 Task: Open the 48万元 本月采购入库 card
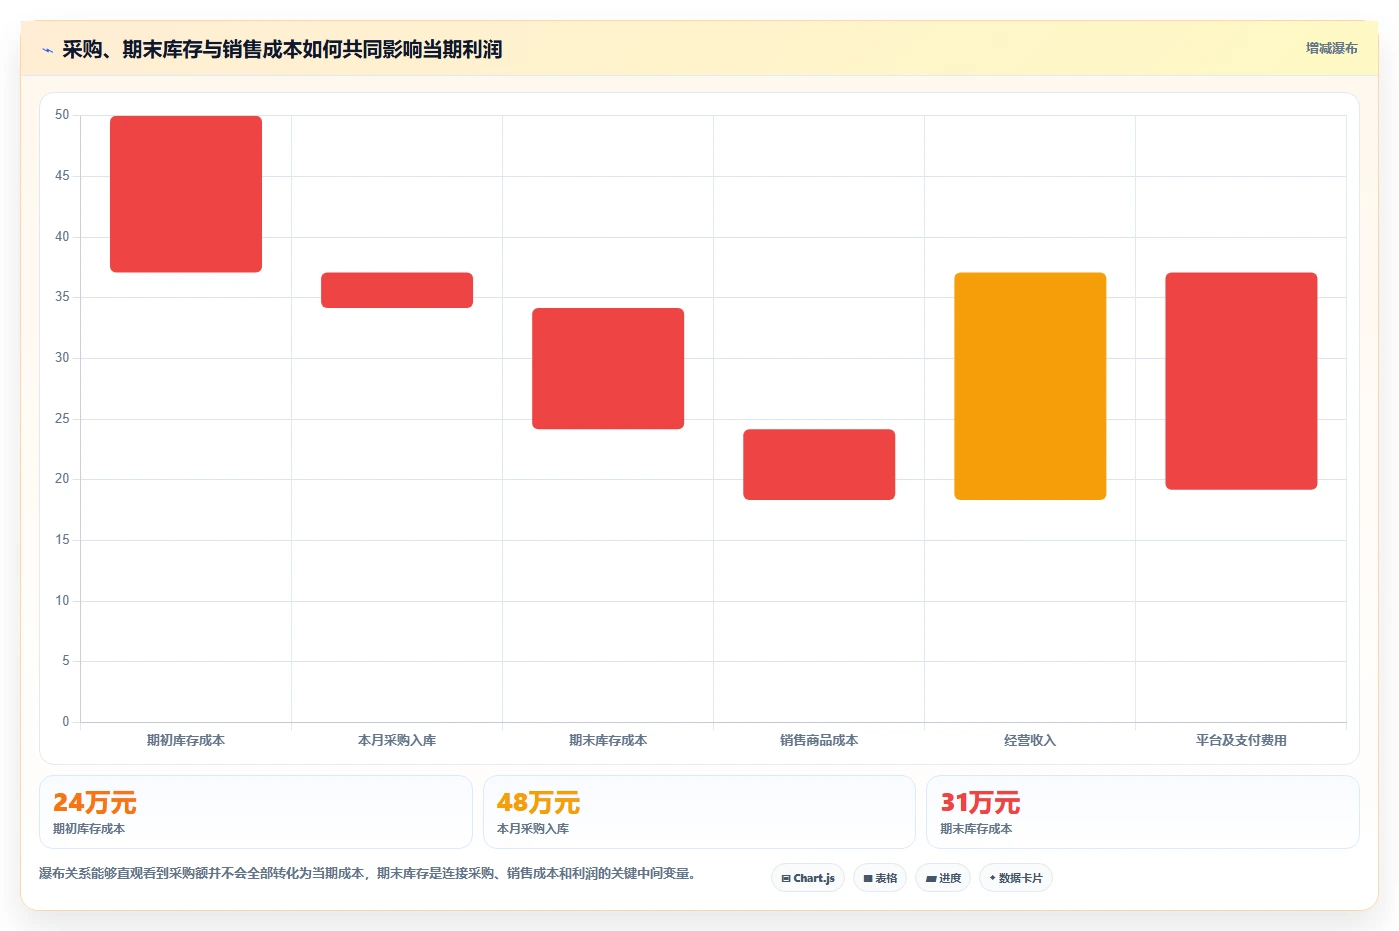(699, 812)
